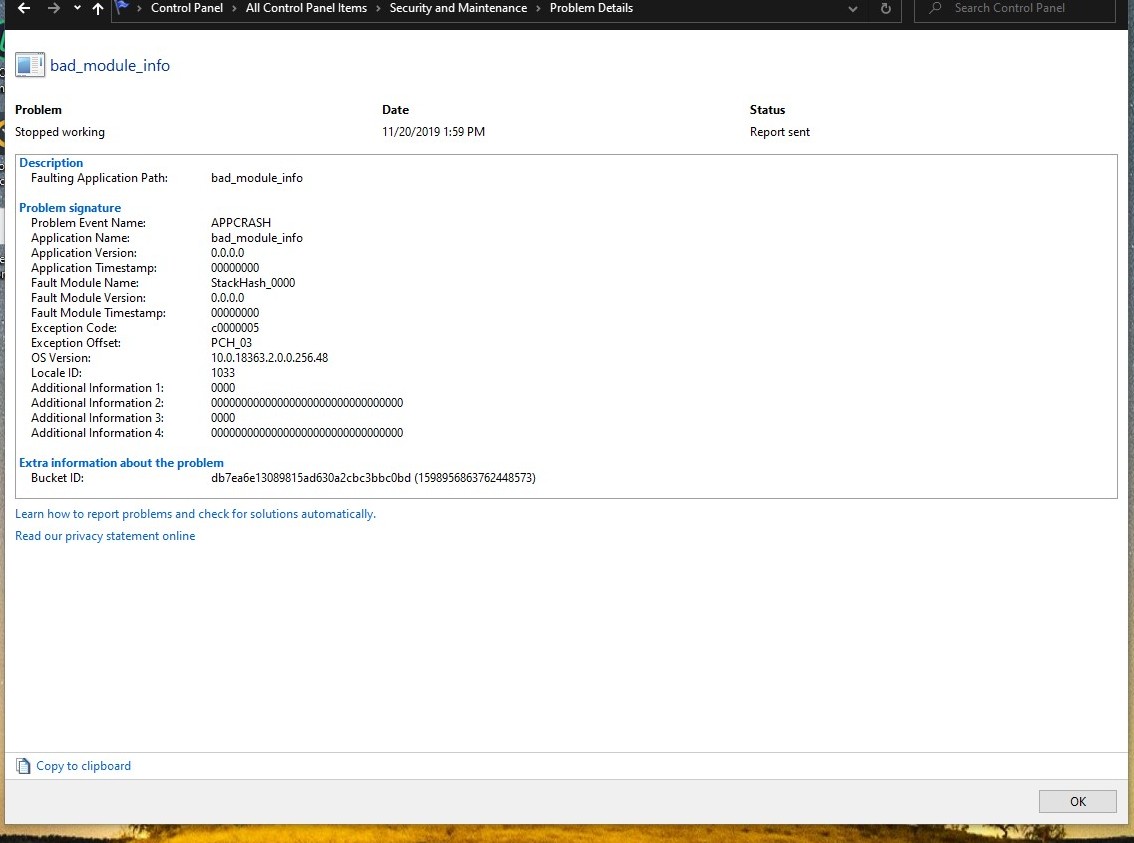Select the Additional Information 4 value
The image size is (1134, 843).
tap(307, 433)
